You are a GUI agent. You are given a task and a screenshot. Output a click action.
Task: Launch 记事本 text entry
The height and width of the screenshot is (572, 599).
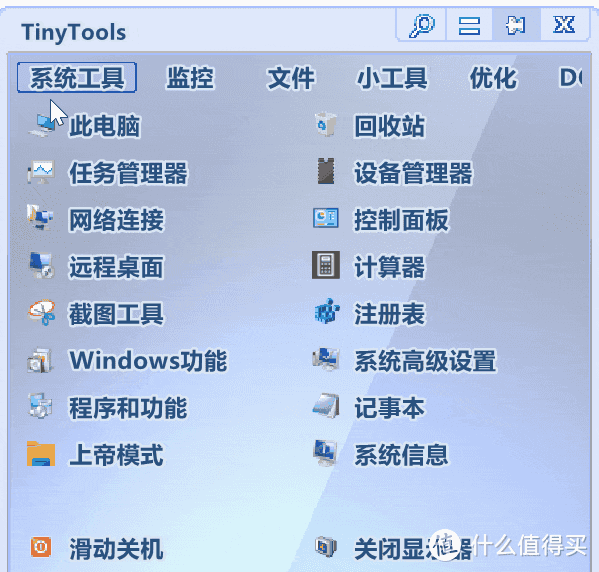[390, 408]
